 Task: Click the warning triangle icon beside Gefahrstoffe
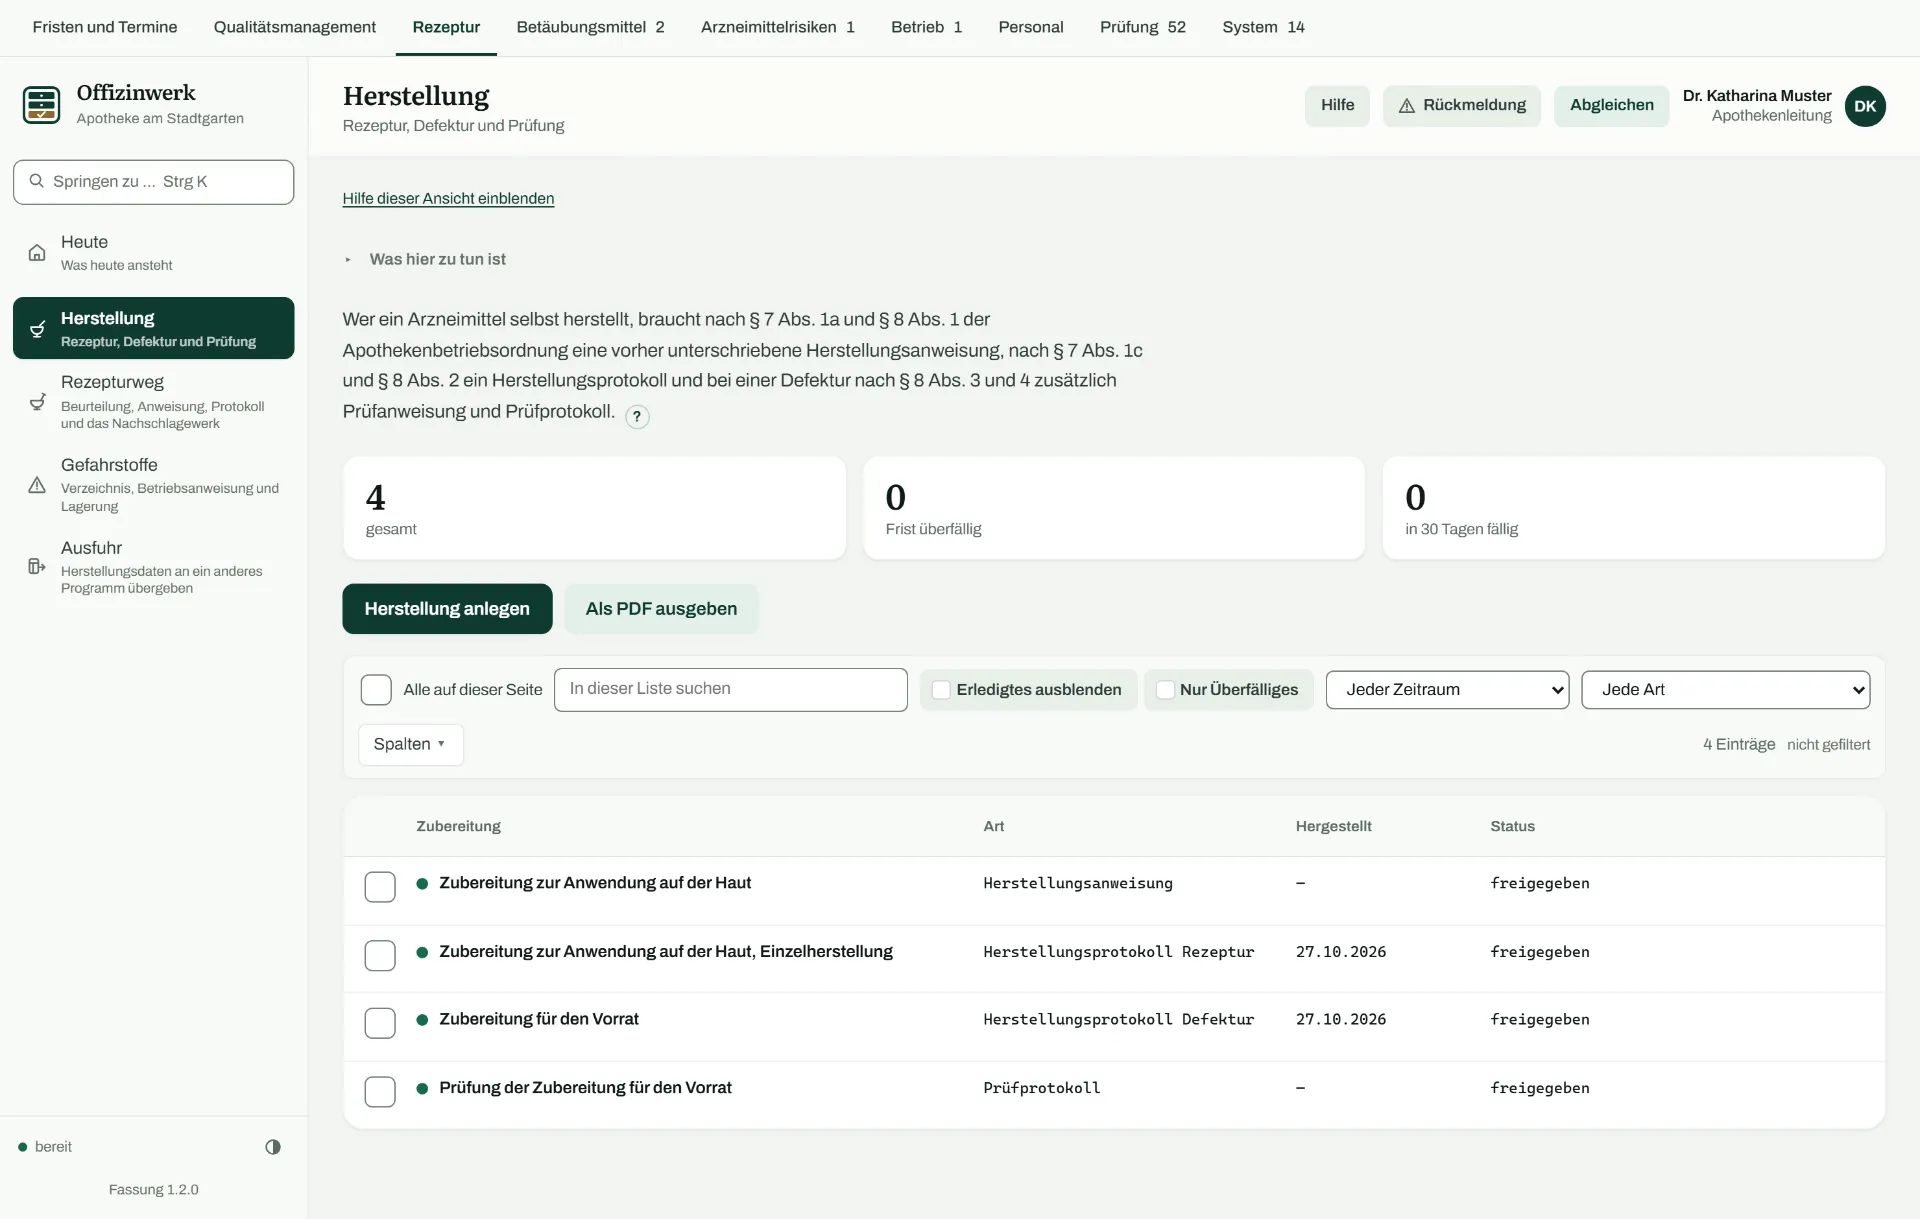[37, 485]
